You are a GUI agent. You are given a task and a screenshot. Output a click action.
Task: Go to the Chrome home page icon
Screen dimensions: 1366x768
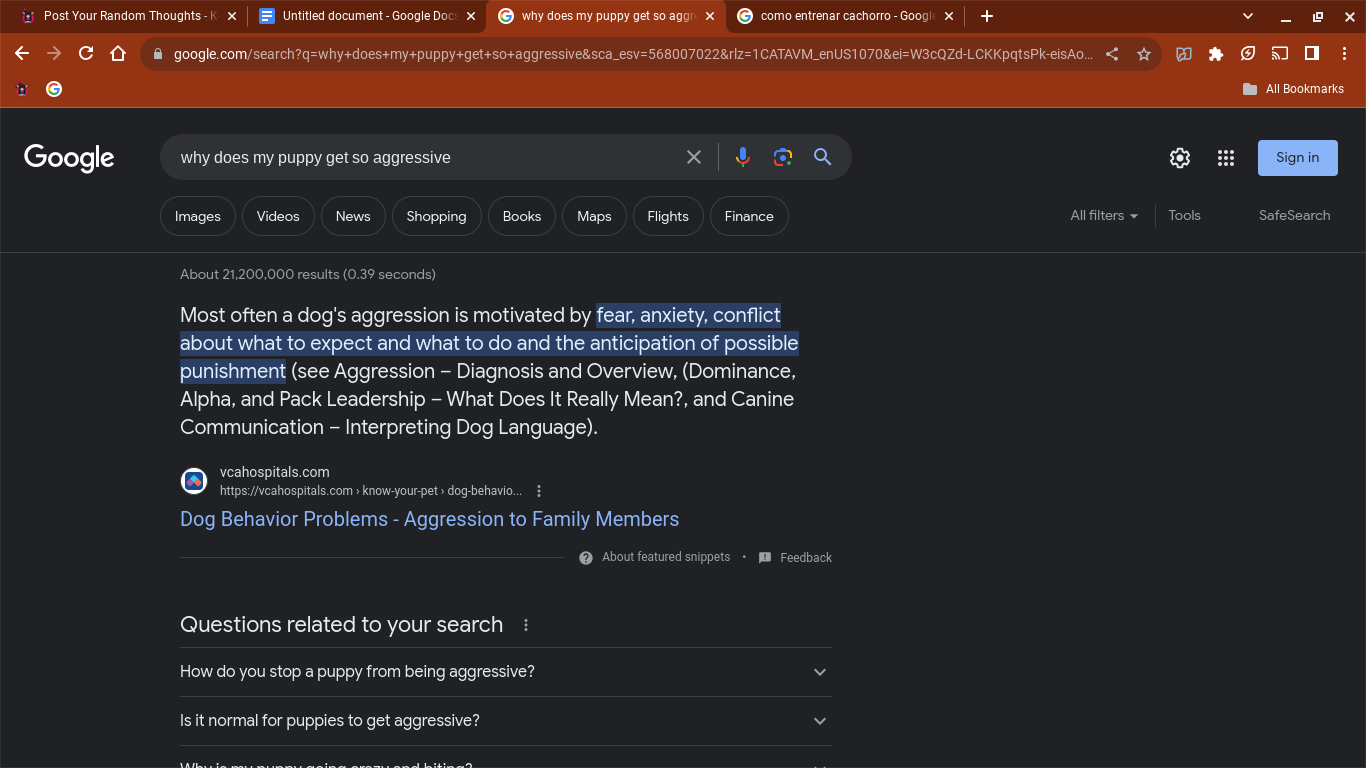118,54
